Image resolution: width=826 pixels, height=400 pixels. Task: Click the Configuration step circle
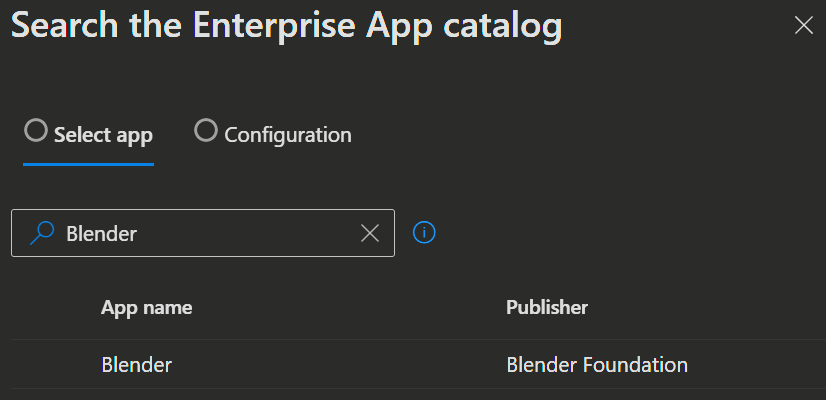coord(205,130)
